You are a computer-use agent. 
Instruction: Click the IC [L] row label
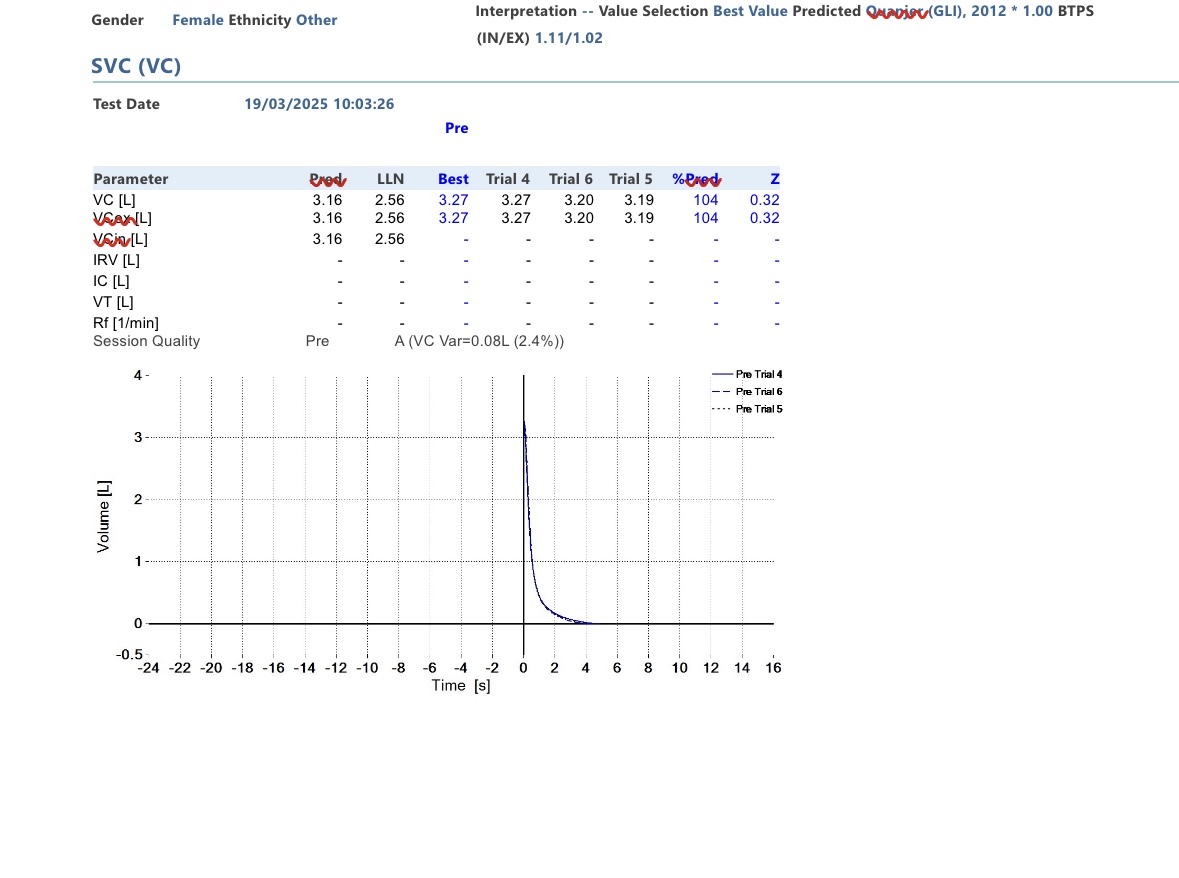pyautogui.click(x=111, y=281)
